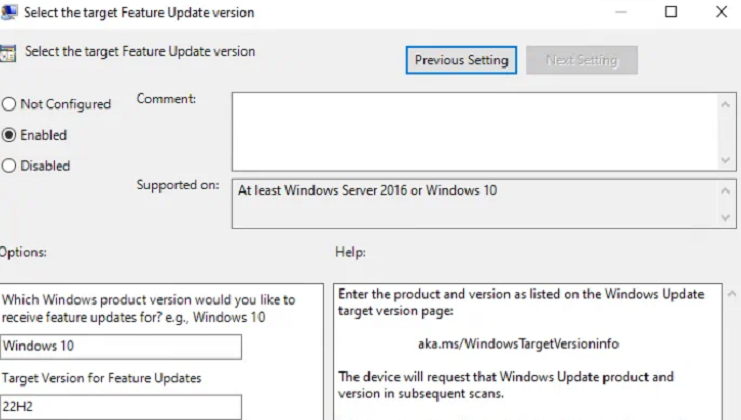Screen dimensions: 741x420
Task: Select the Disabled radio button
Action: pos(9,166)
